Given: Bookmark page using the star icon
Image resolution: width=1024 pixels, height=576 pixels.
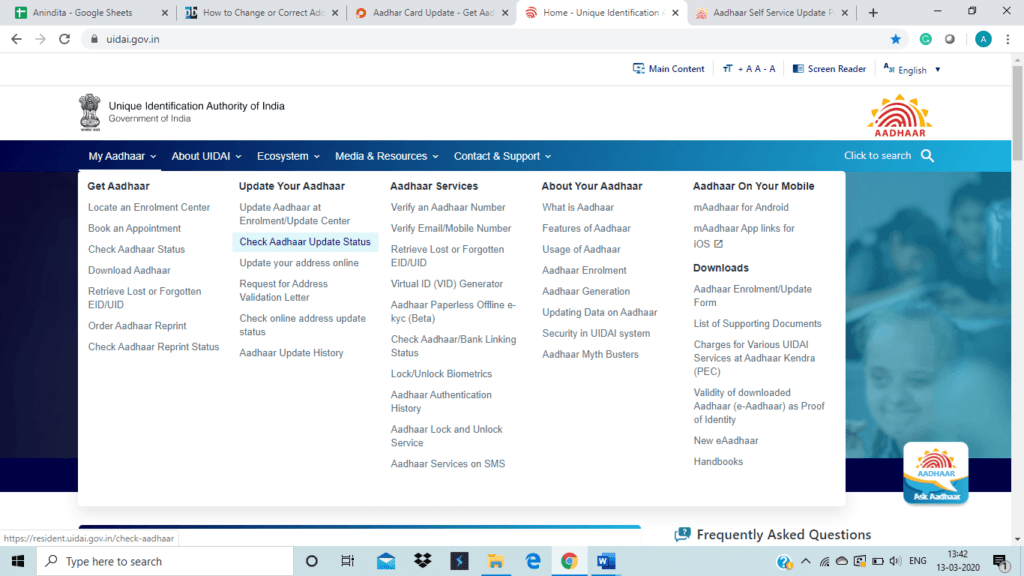Looking at the screenshot, I should [x=896, y=39].
